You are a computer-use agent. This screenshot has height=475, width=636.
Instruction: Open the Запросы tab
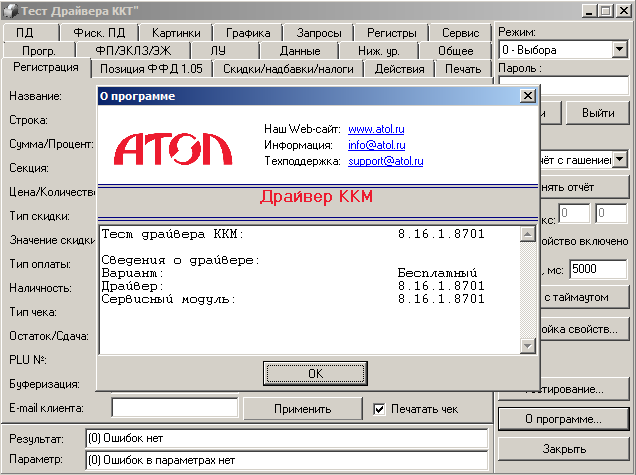pyautogui.click(x=319, y=33)
